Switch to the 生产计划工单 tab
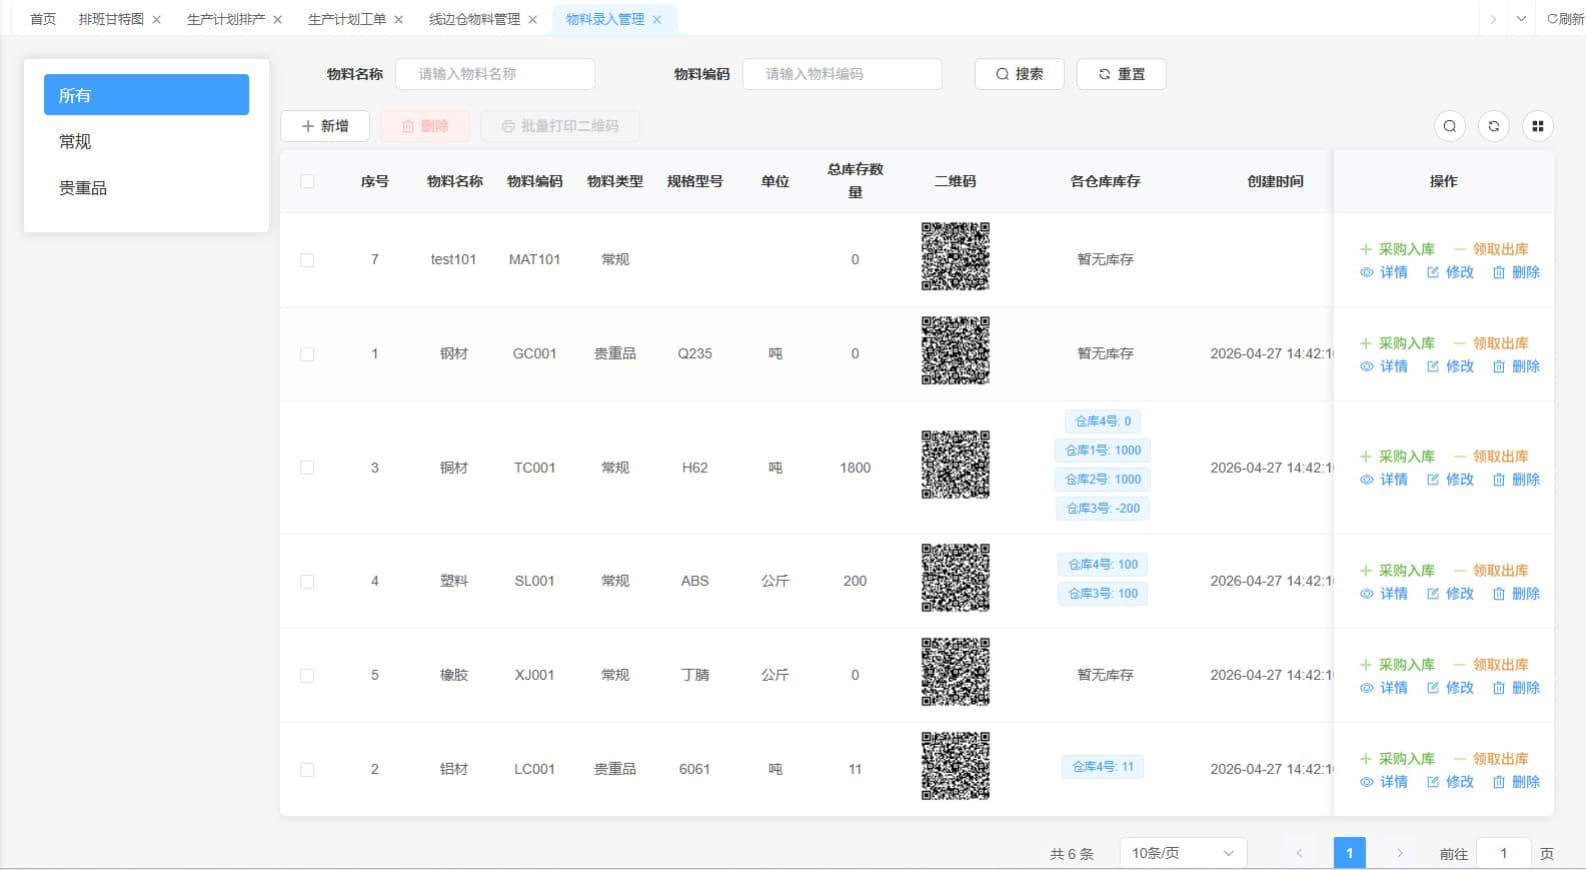This screenshot has height=870, width=1586. 347,19
